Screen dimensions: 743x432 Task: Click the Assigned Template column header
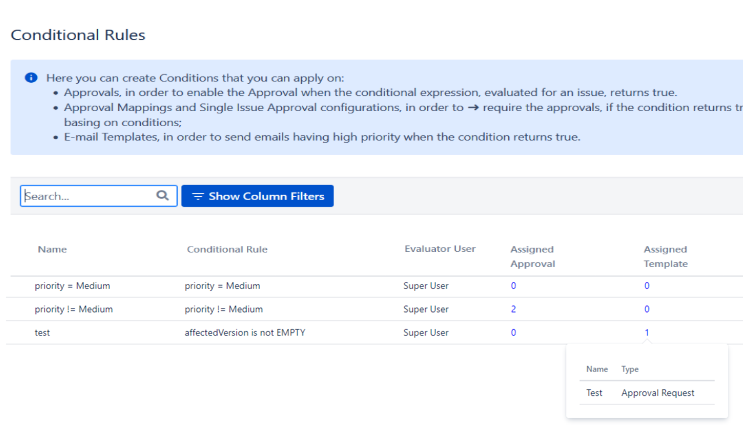coord(665,256)
